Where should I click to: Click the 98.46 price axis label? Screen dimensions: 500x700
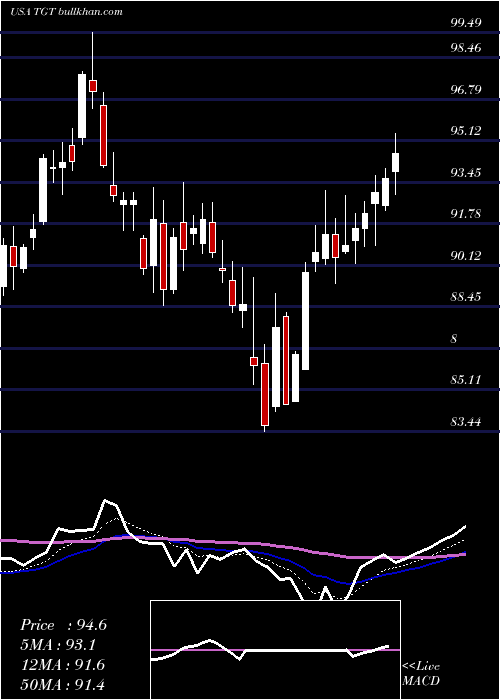point(466,47)
